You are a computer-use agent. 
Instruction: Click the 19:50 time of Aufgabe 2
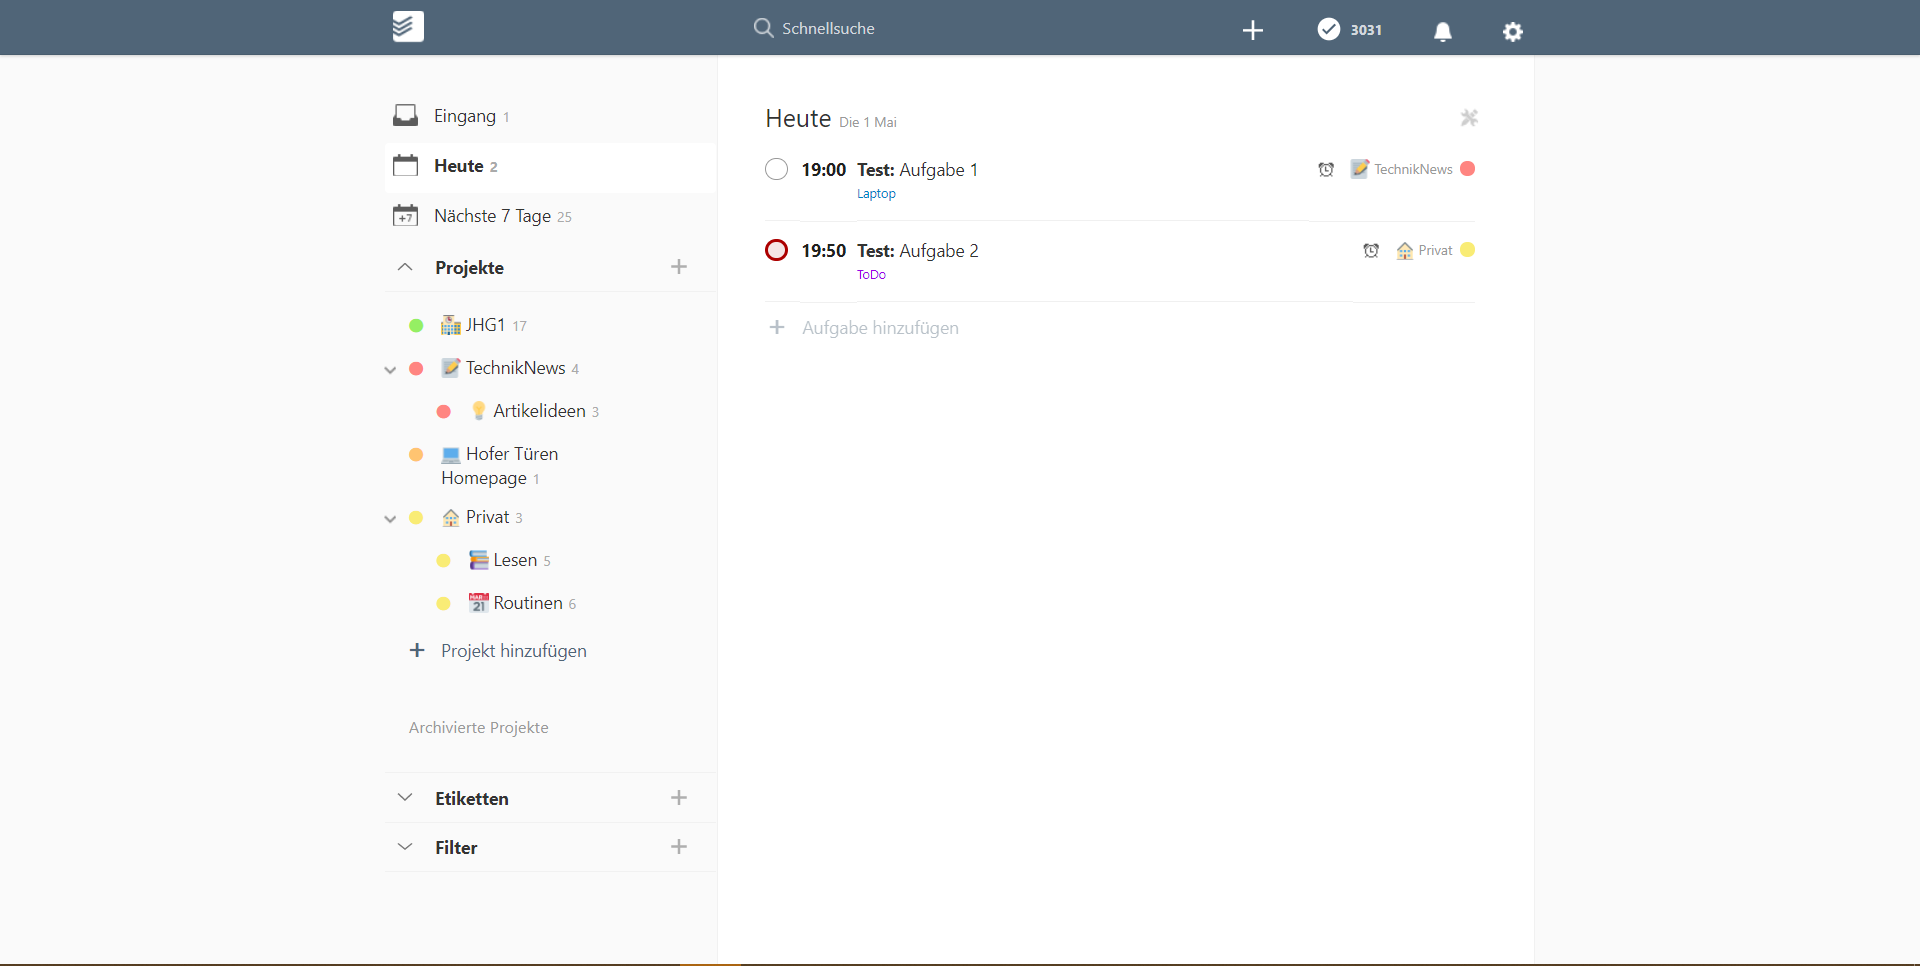tap(823, 251)
